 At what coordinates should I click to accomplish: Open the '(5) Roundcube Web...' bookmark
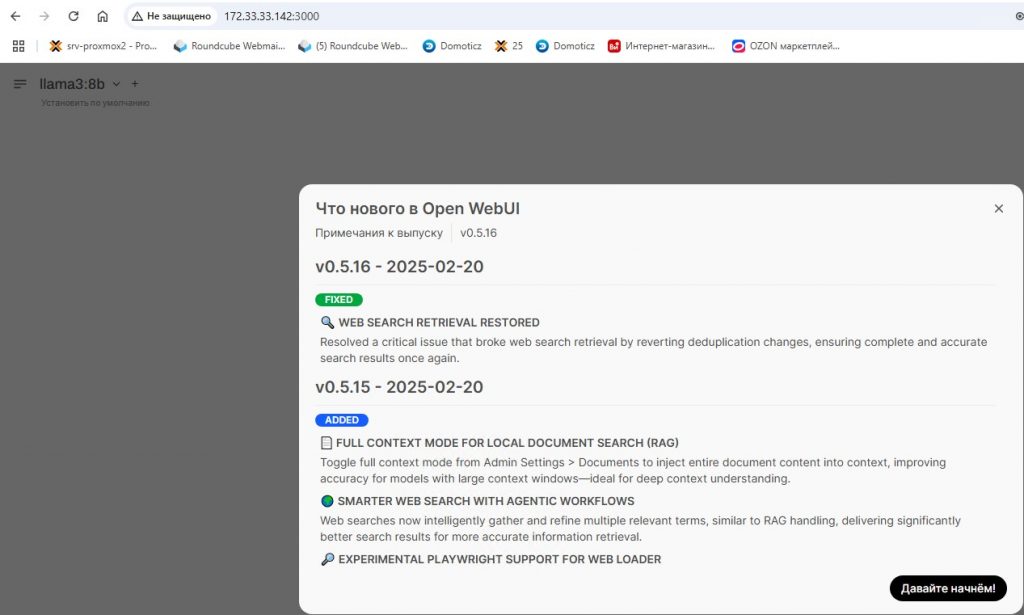click(354, 46)
